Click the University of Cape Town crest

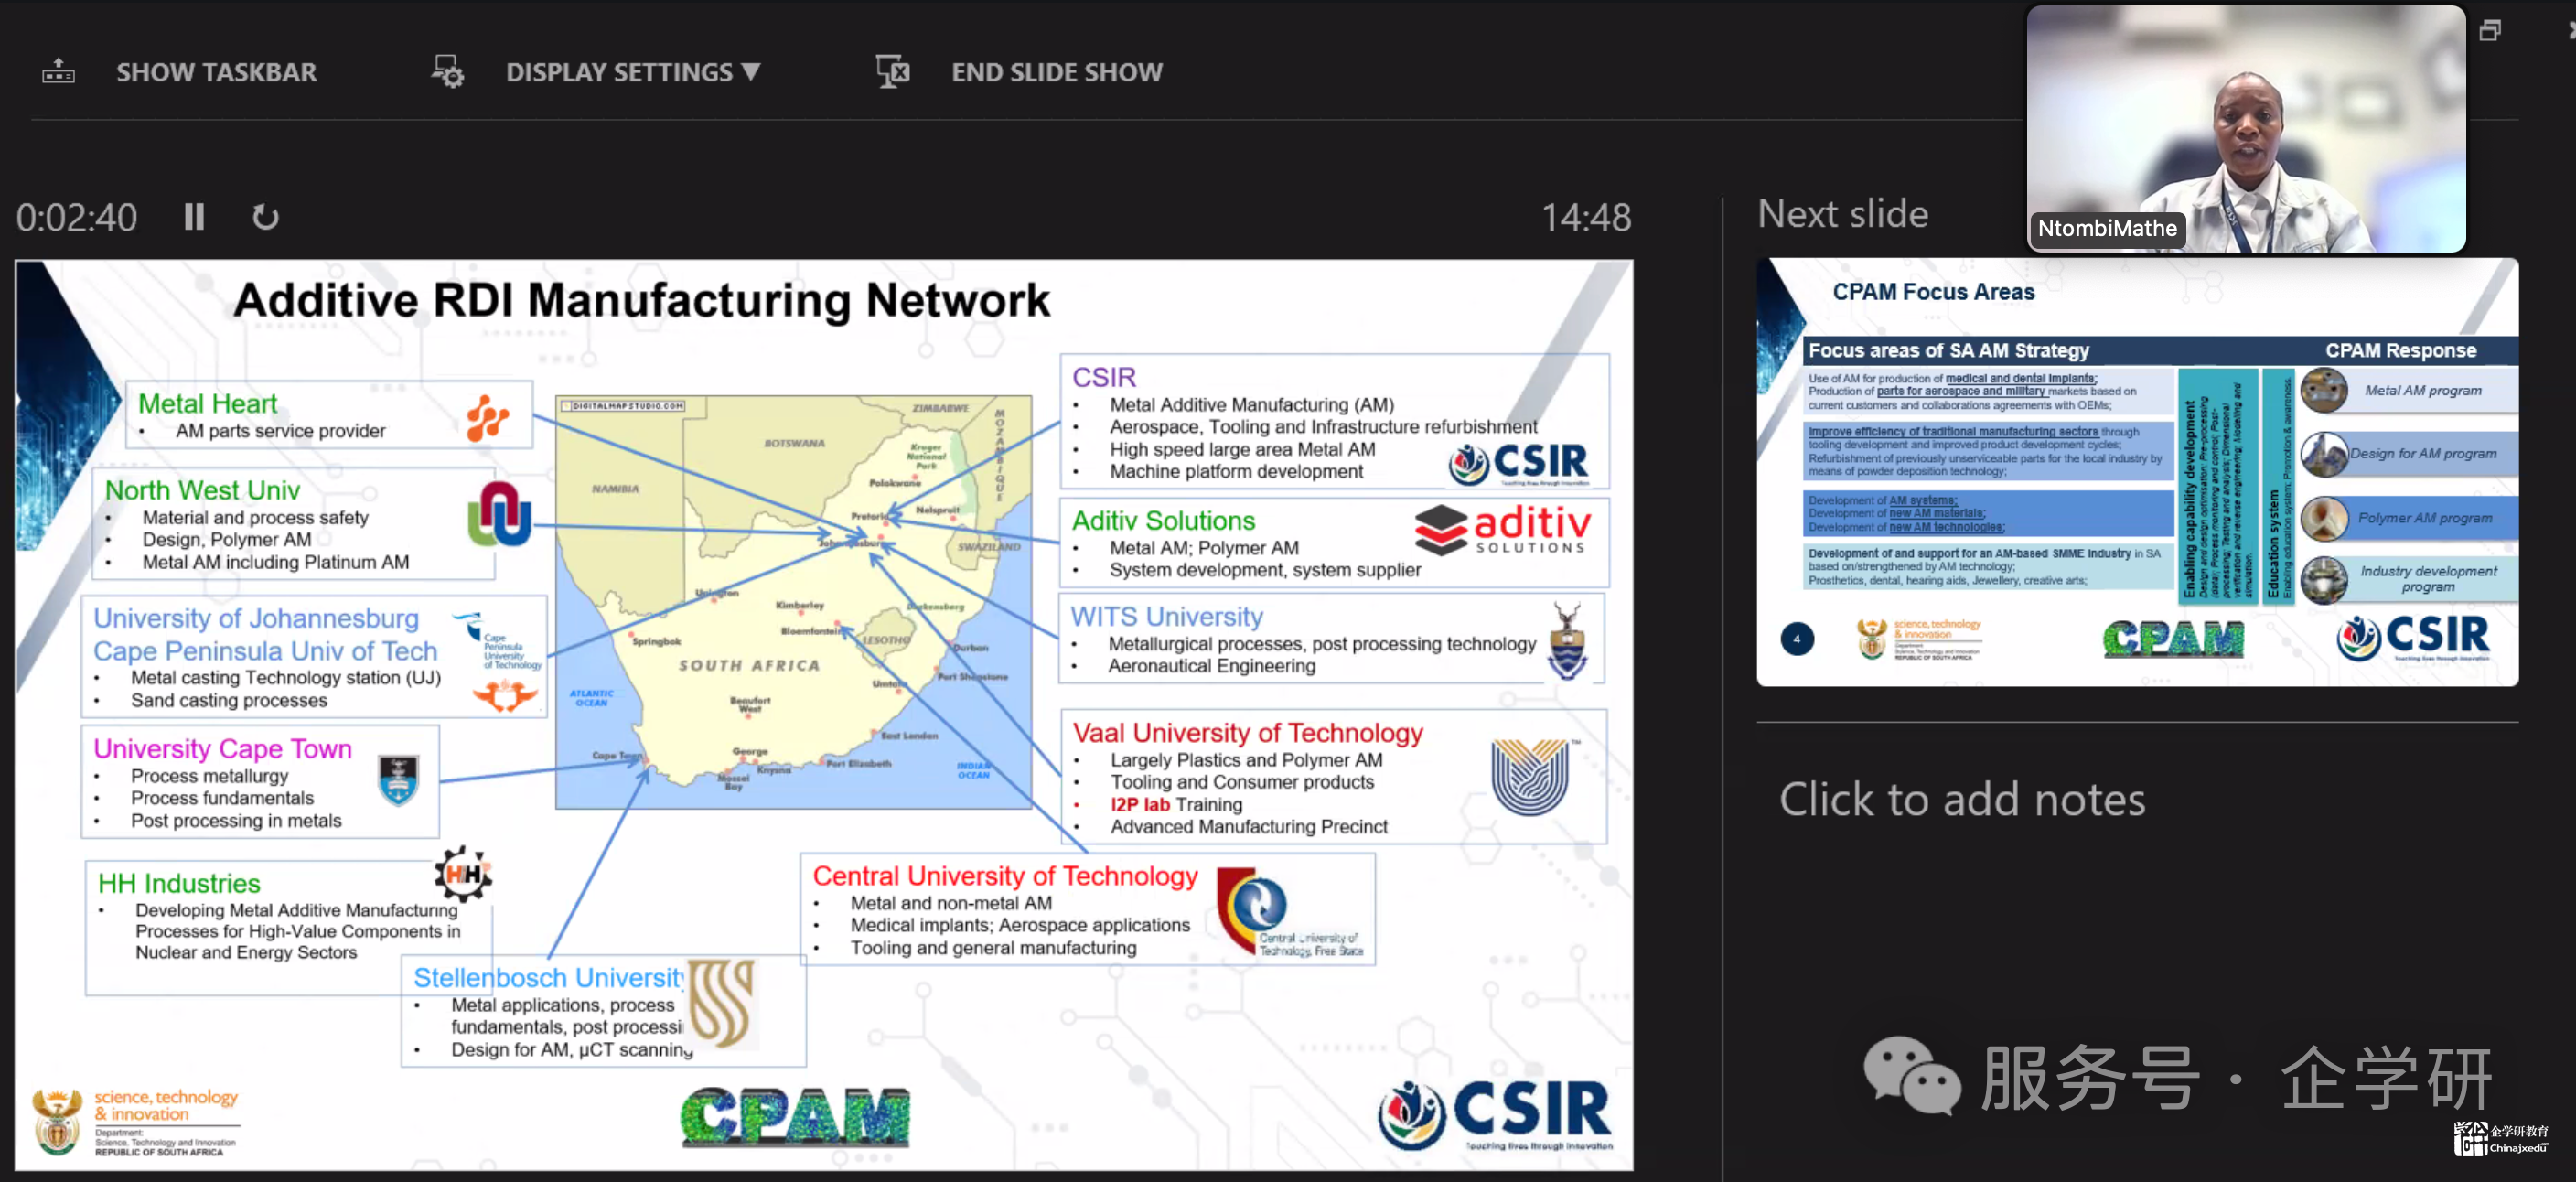click(398, 780)
